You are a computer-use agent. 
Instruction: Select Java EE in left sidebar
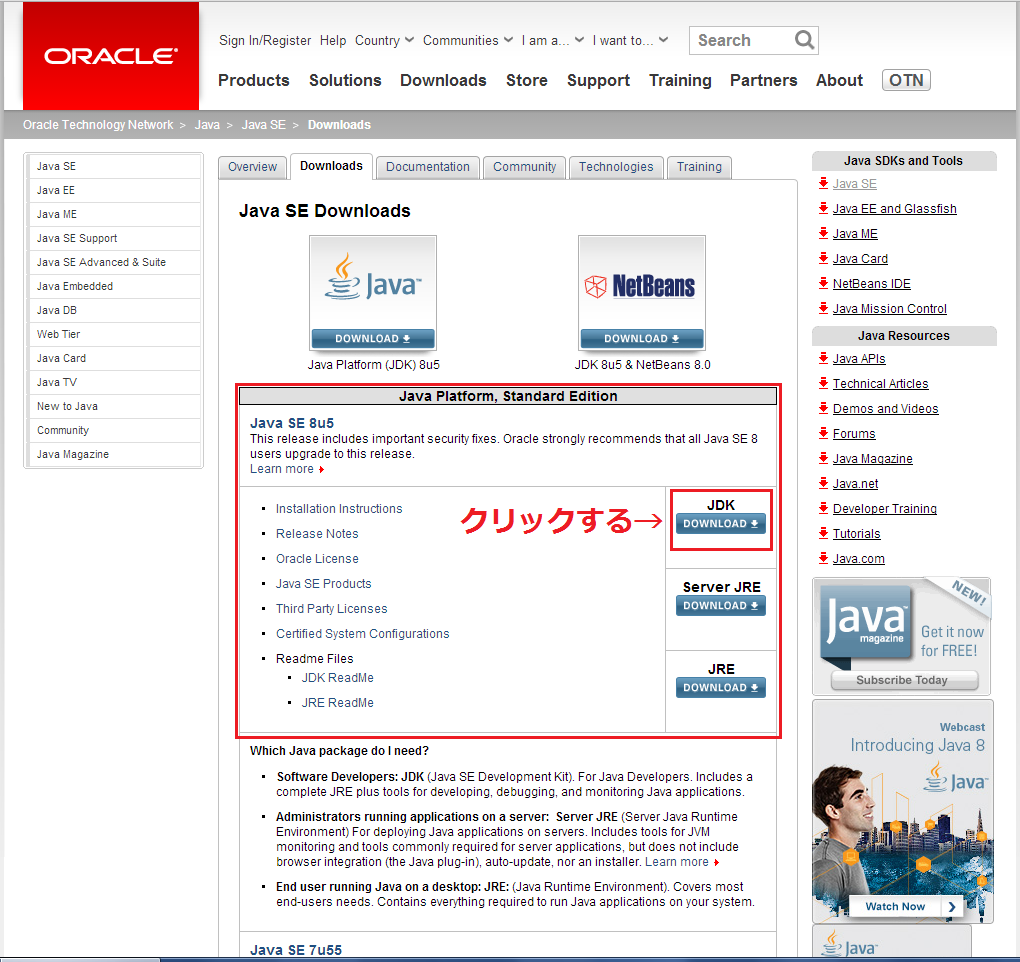tap(114, 191)
